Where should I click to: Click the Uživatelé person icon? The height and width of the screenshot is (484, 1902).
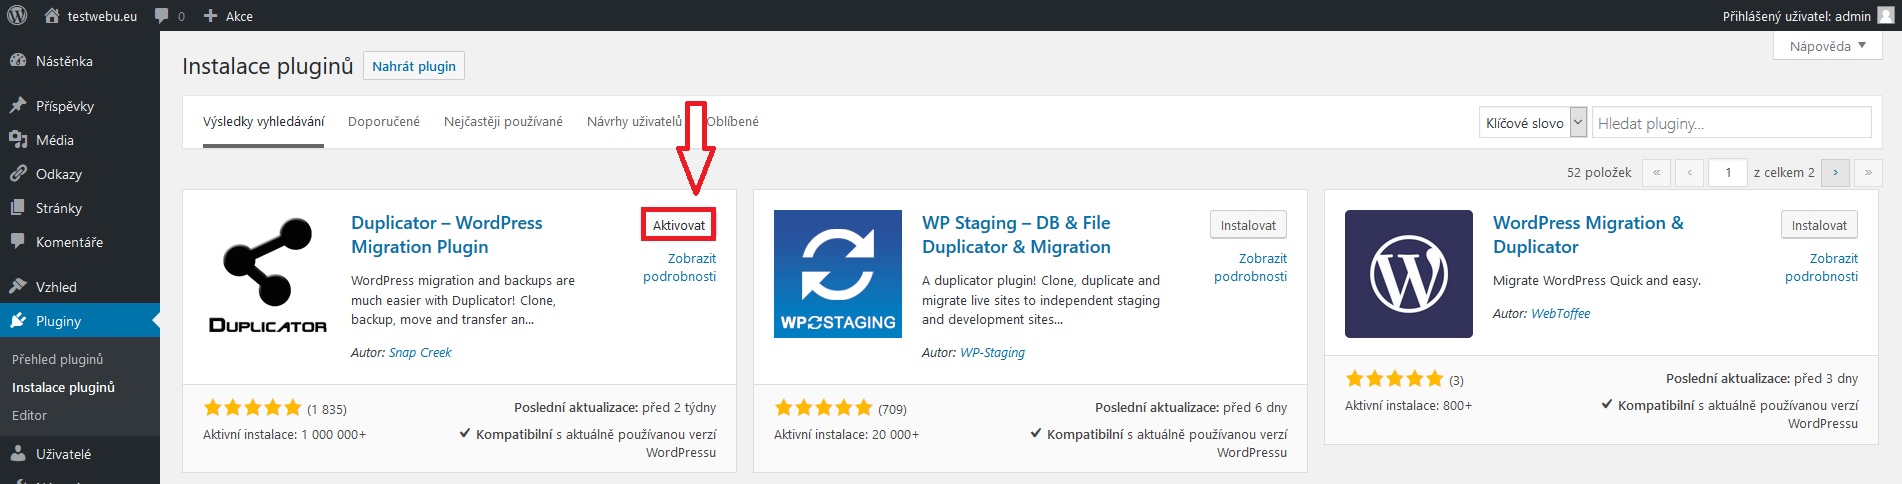pyautogui.click(x=17, y=454)
